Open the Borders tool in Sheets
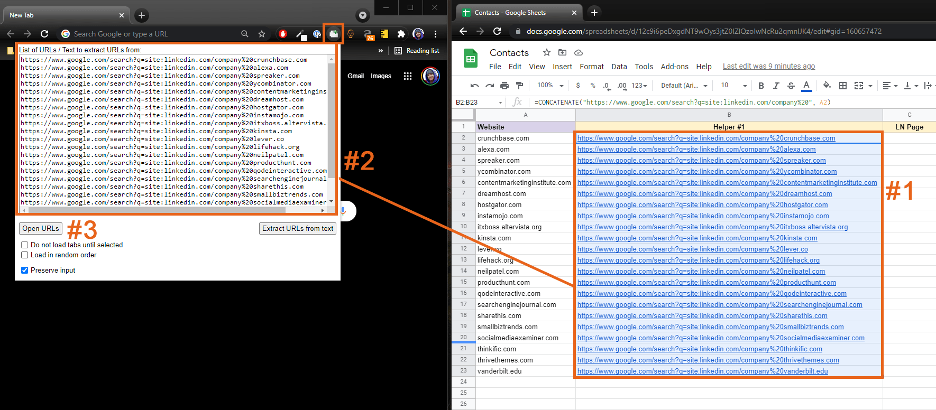Viewport: 936px width, 410px height. [843, 86]
